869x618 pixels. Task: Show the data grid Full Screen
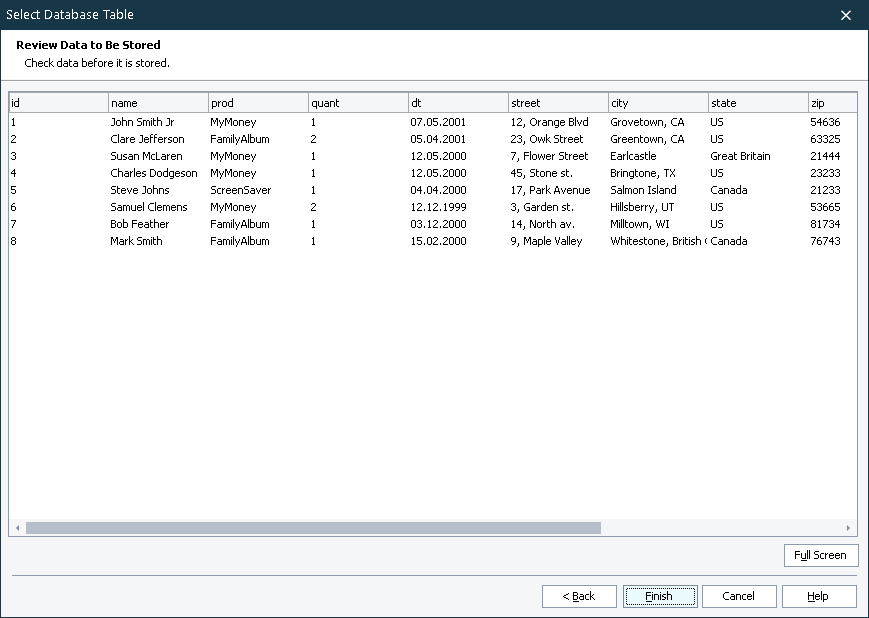(820, 555)
